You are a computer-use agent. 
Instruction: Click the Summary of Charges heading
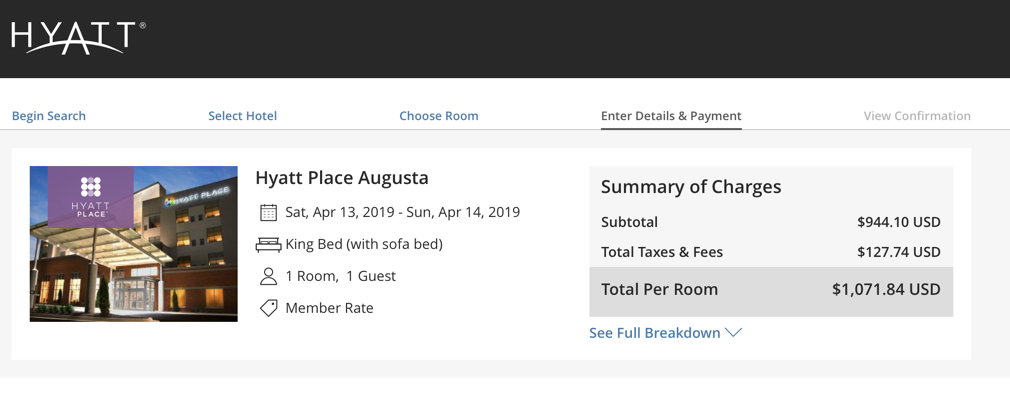[x=691, y=187]
